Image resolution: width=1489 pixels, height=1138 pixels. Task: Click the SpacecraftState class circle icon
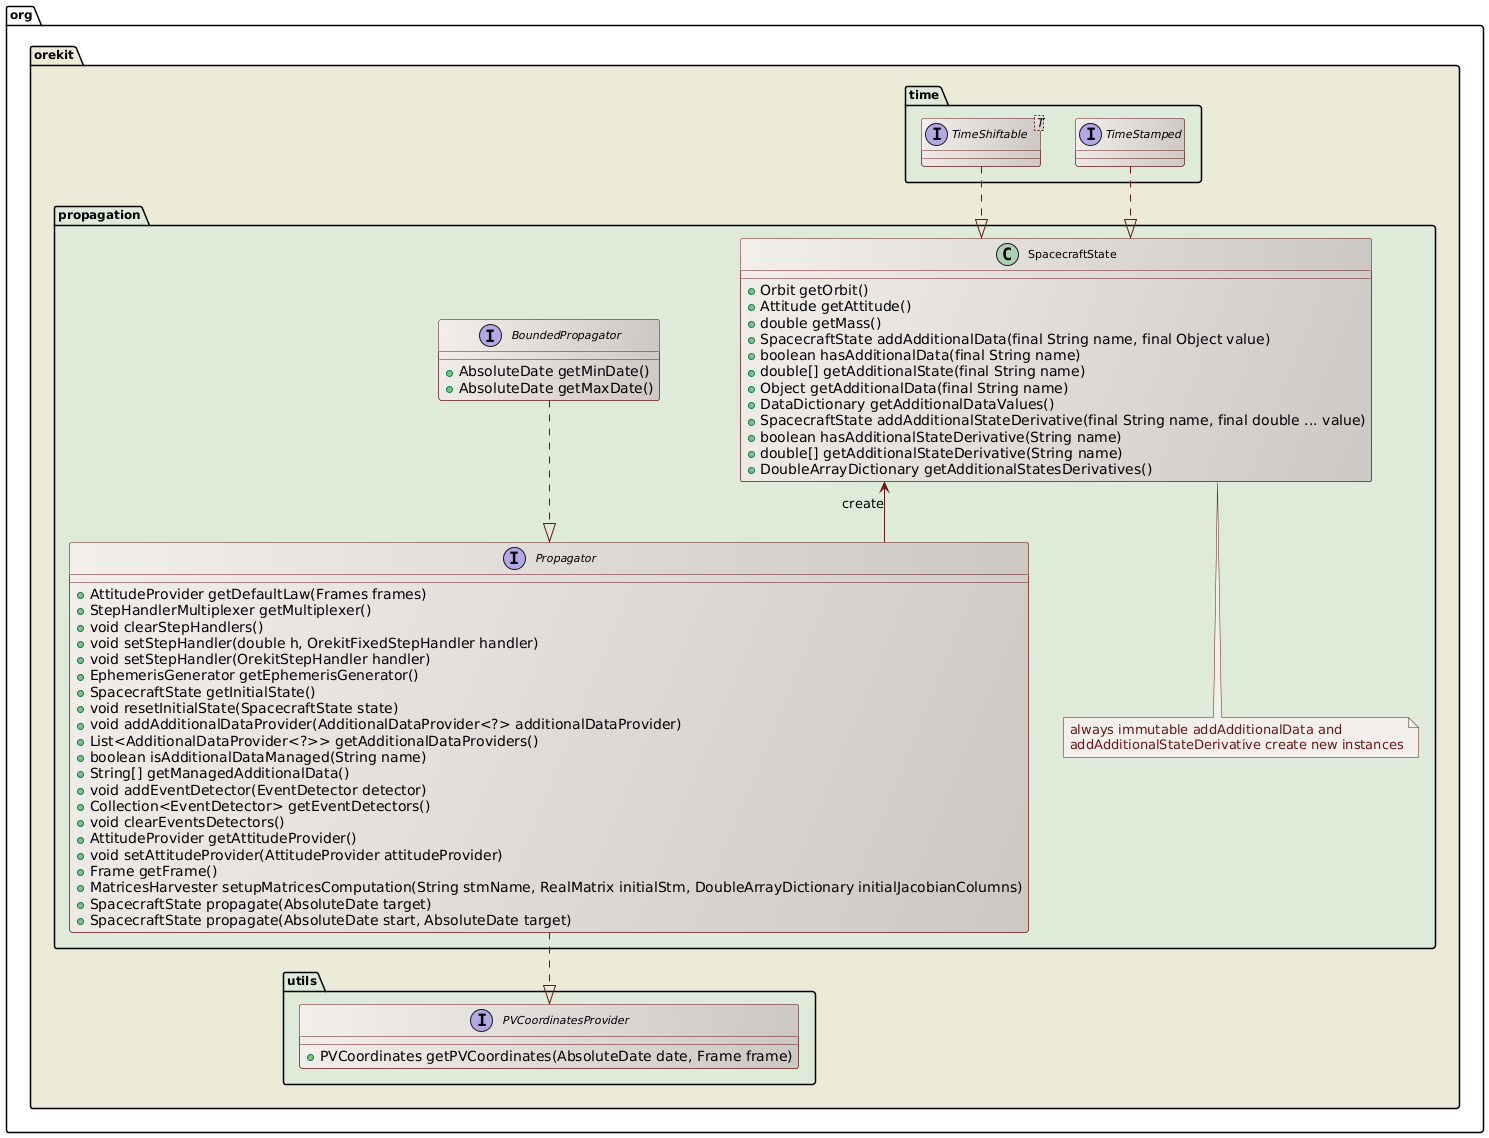pyautogui.click(x=1009, y=254)
